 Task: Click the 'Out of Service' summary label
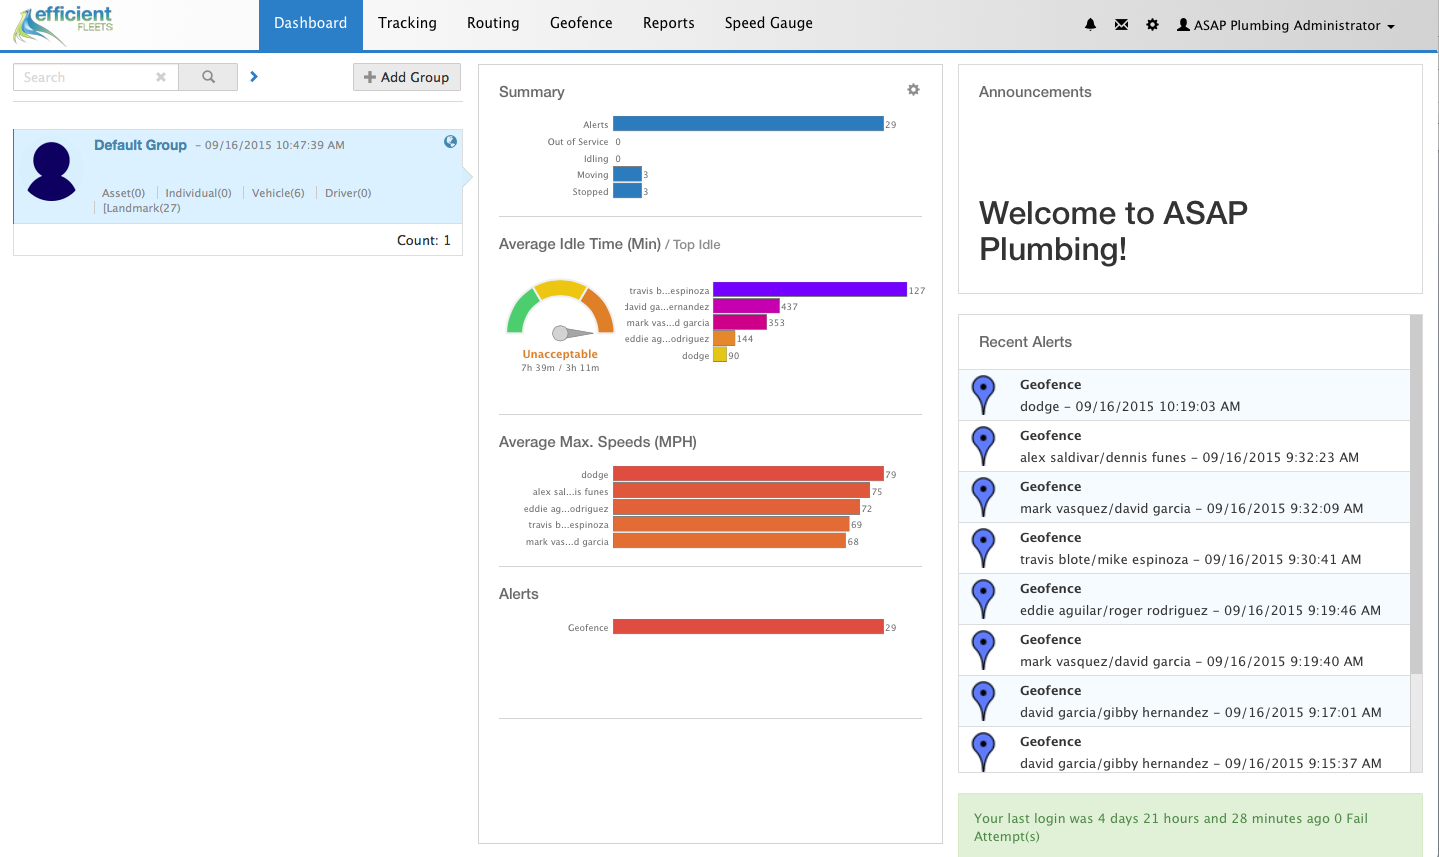(578, 142)
